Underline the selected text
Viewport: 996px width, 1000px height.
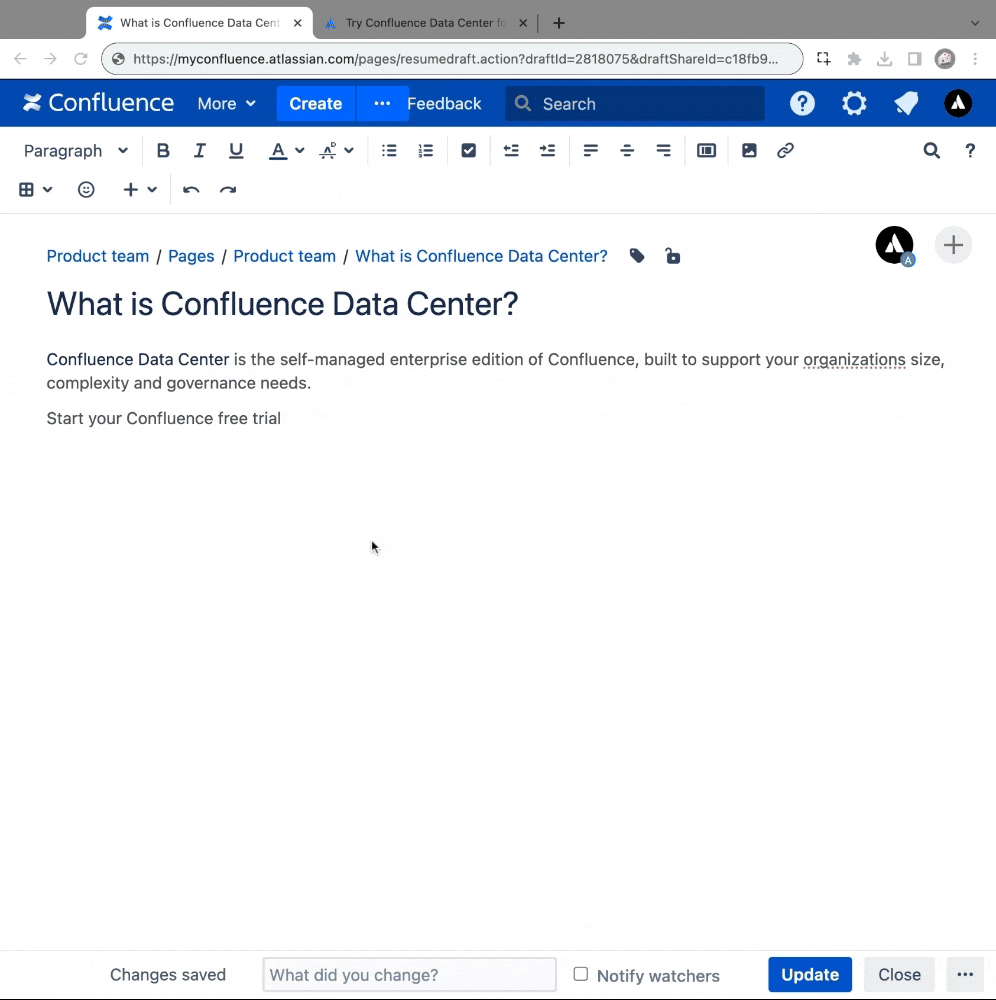[236, 151]
